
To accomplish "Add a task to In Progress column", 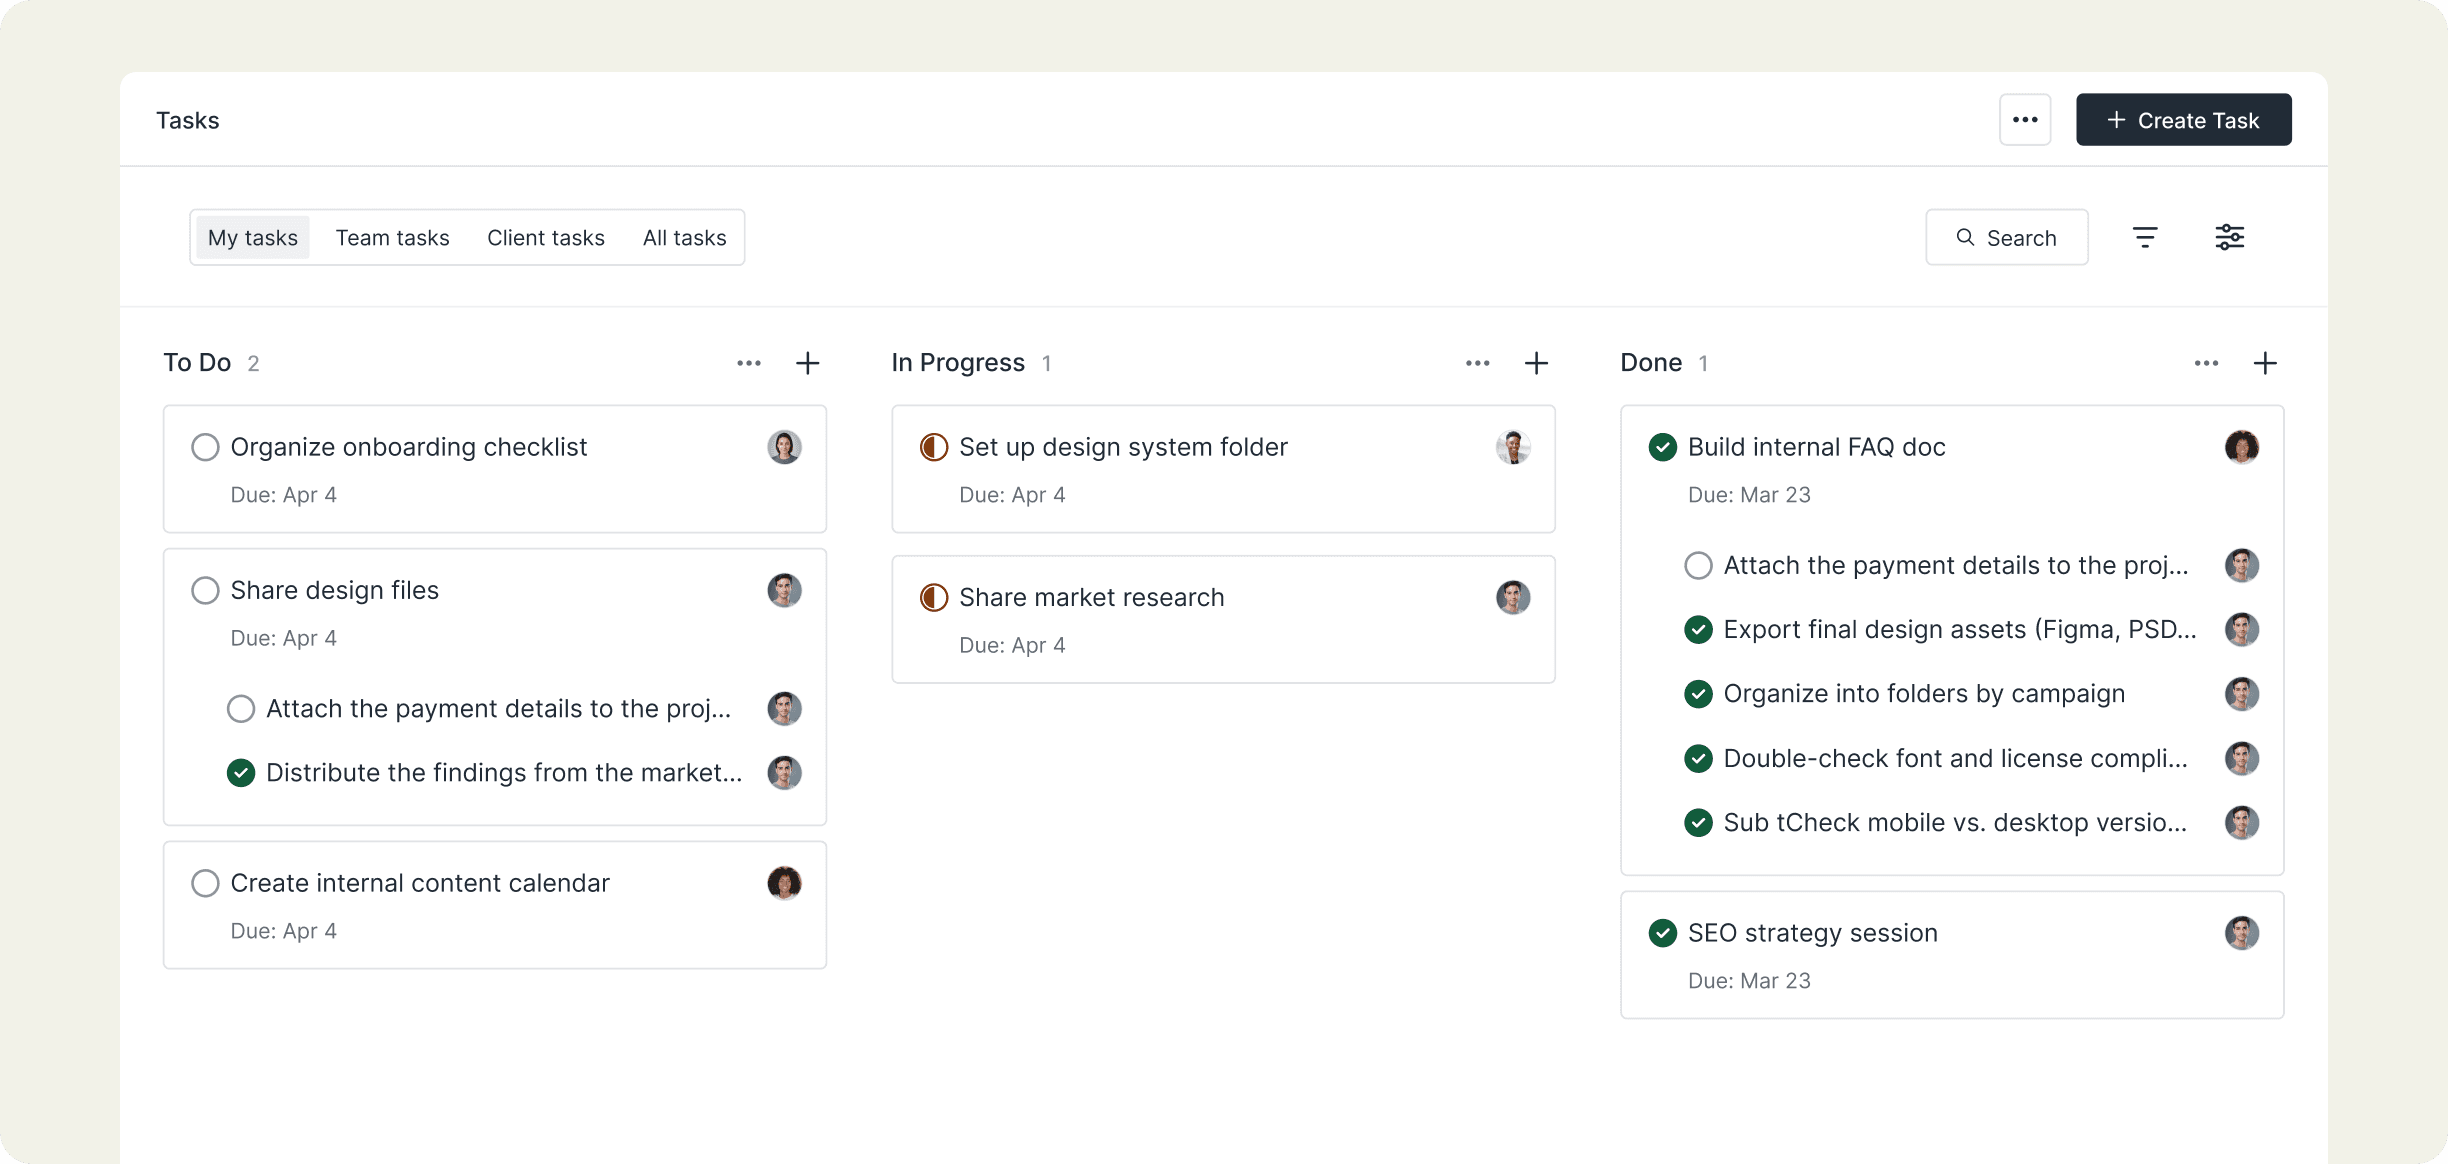I will [1536, 363].
